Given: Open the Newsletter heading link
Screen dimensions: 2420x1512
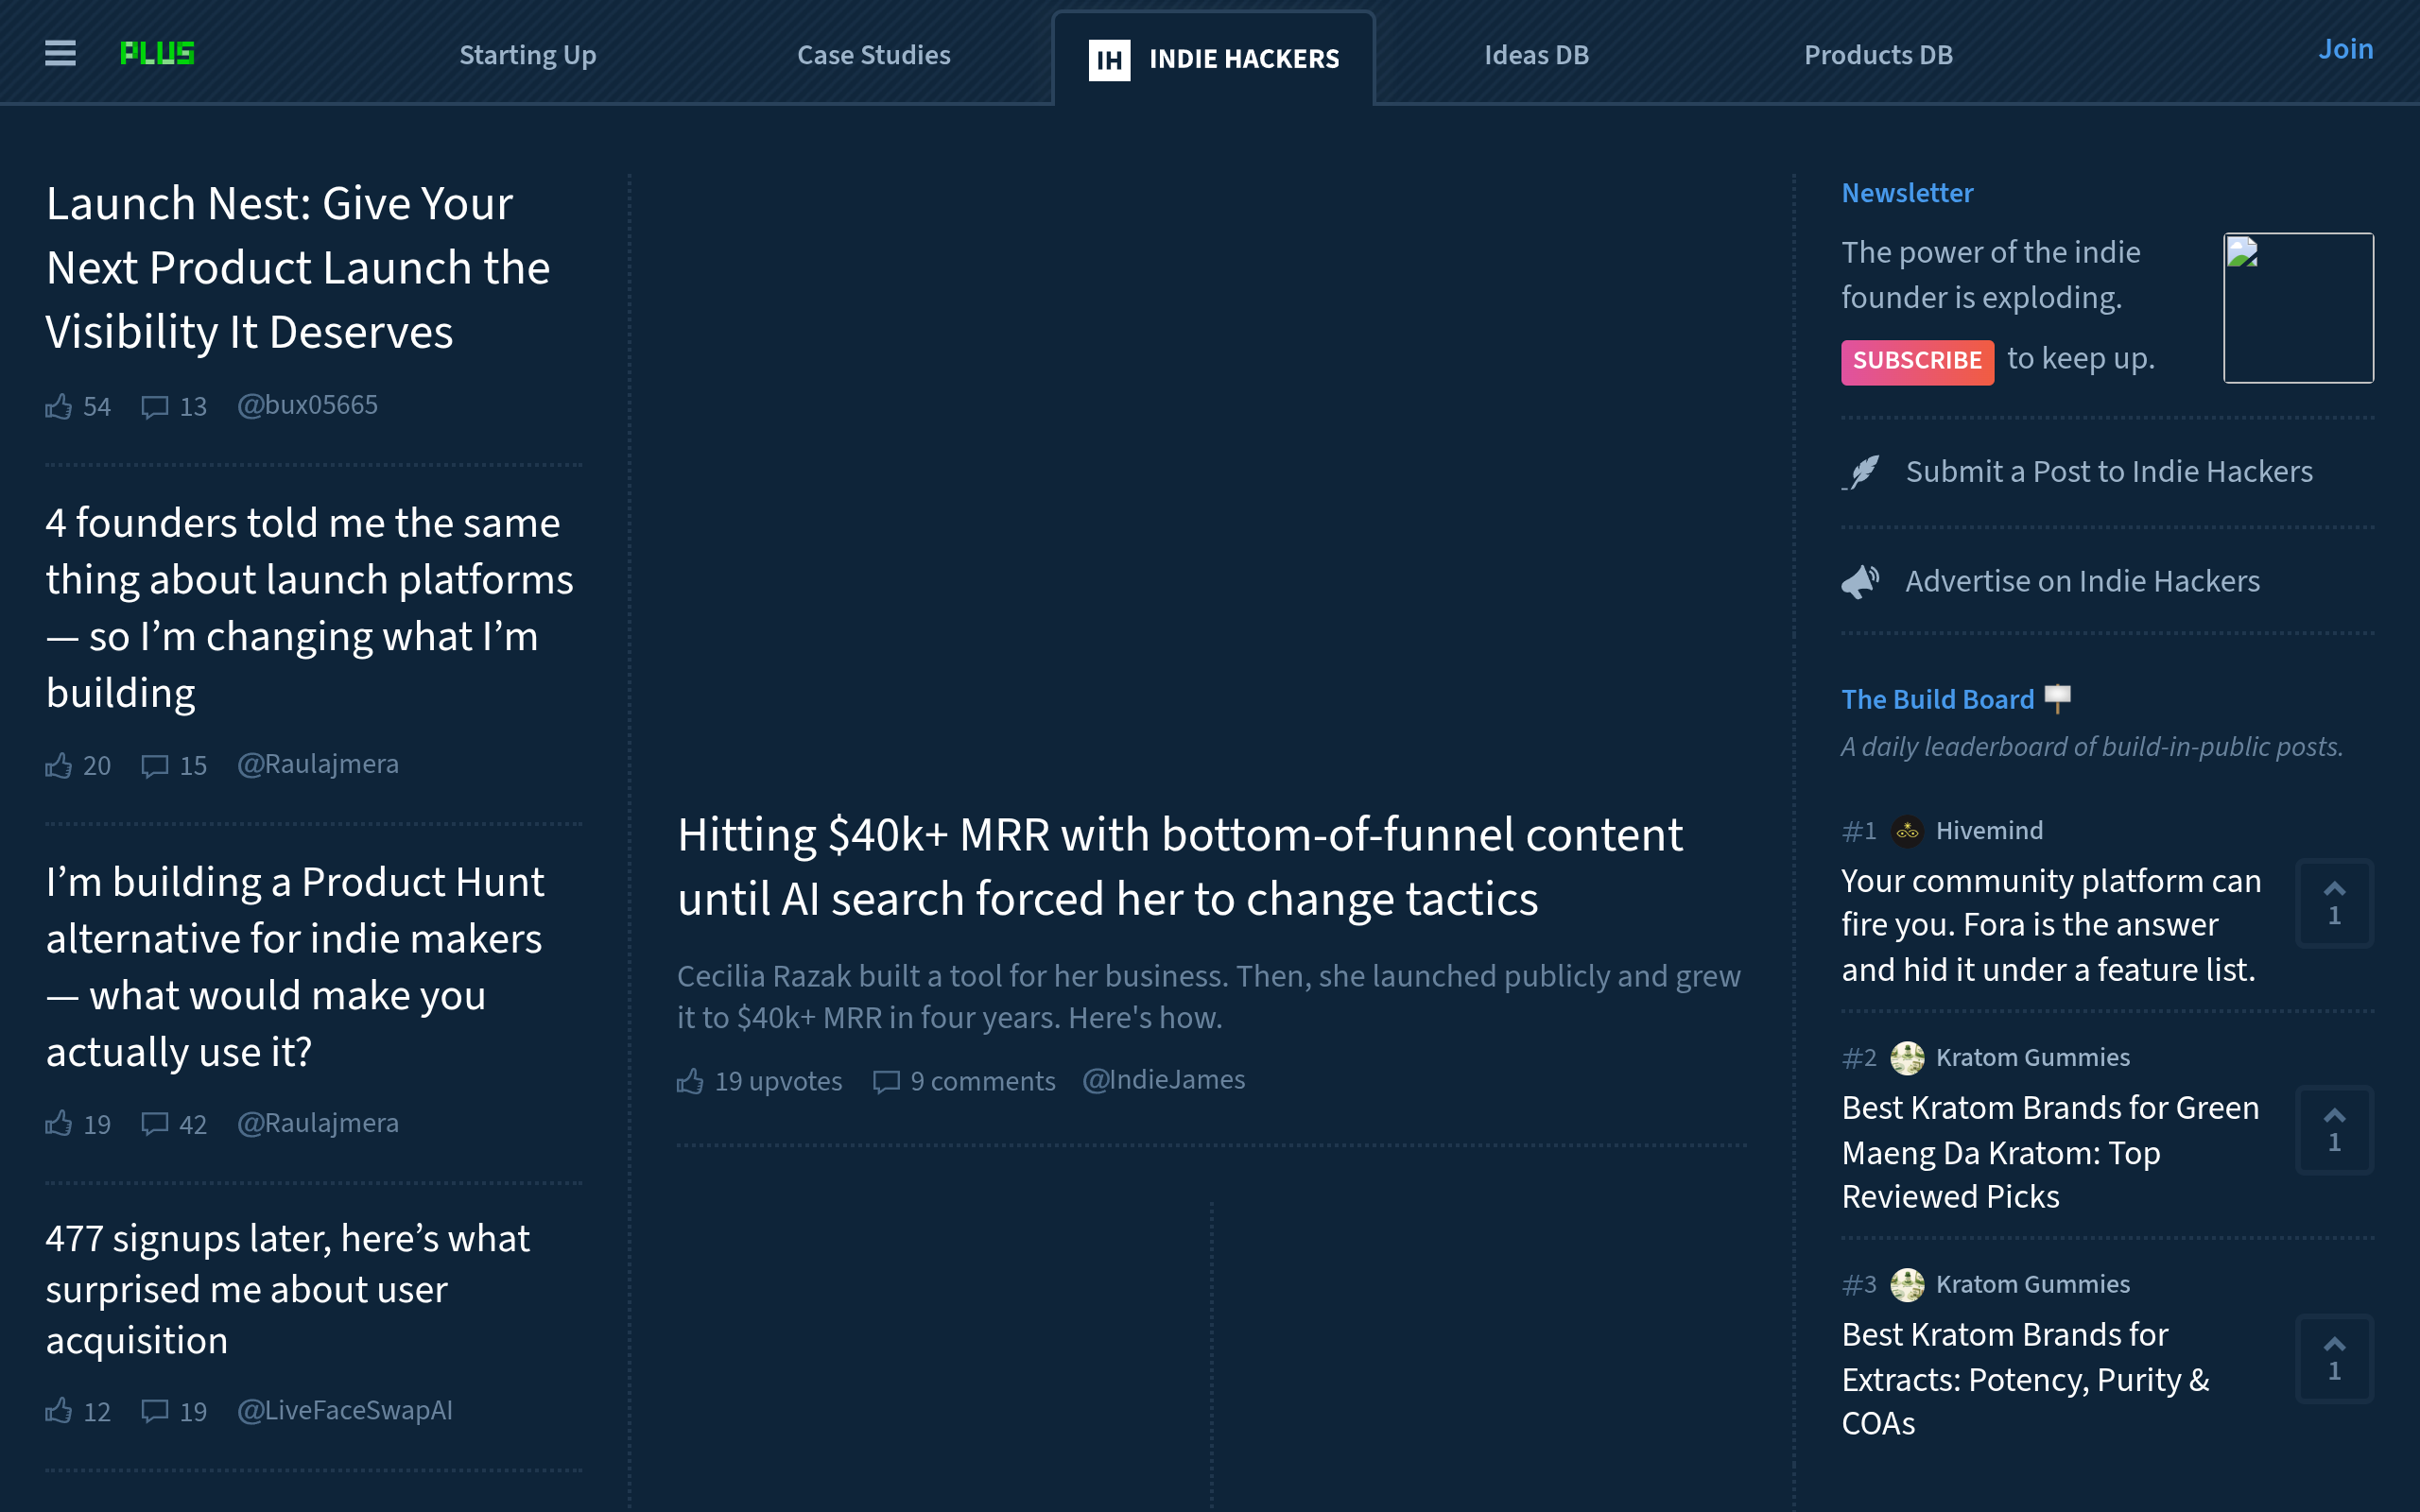Looking at the screenshot, I should 1907,193.
